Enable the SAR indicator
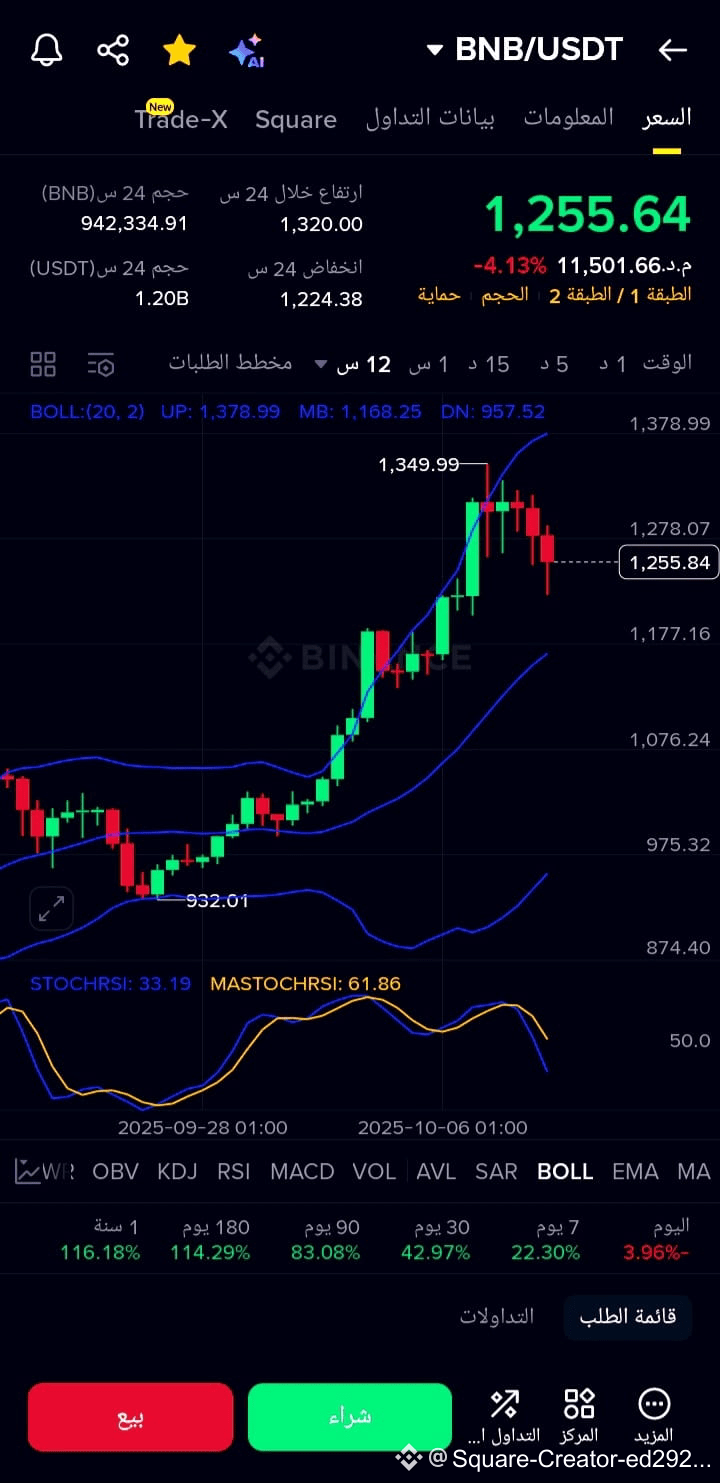Screen dimensions: 720x1483 pyautogui.click(x=497, y=1171)
